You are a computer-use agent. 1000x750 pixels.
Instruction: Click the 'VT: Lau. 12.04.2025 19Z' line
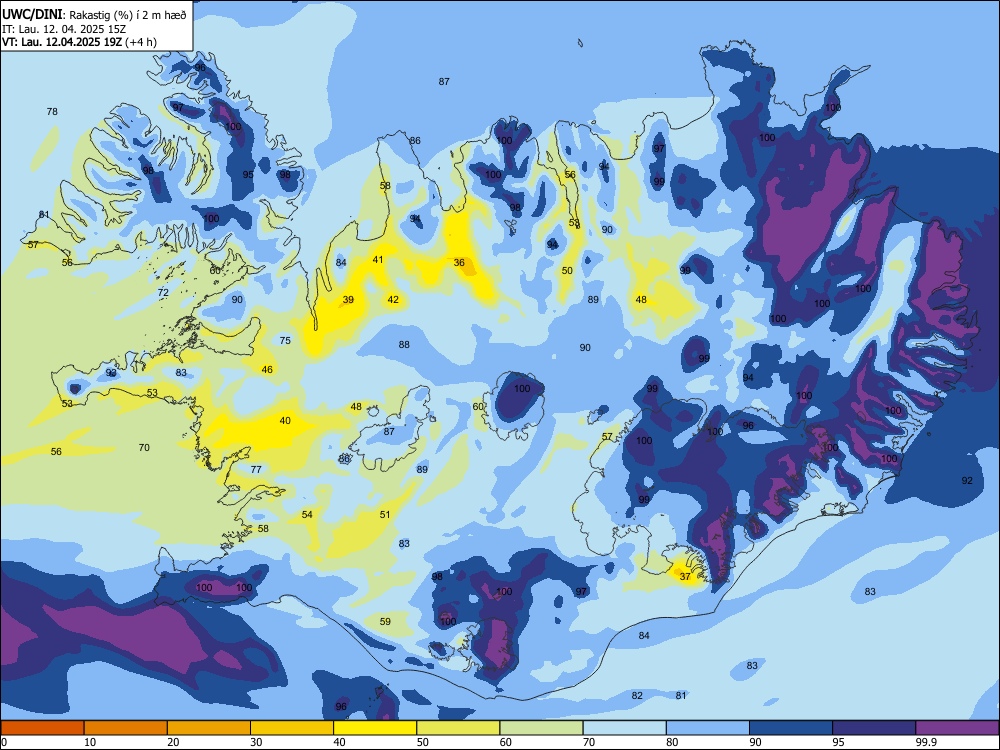(62, 42)
